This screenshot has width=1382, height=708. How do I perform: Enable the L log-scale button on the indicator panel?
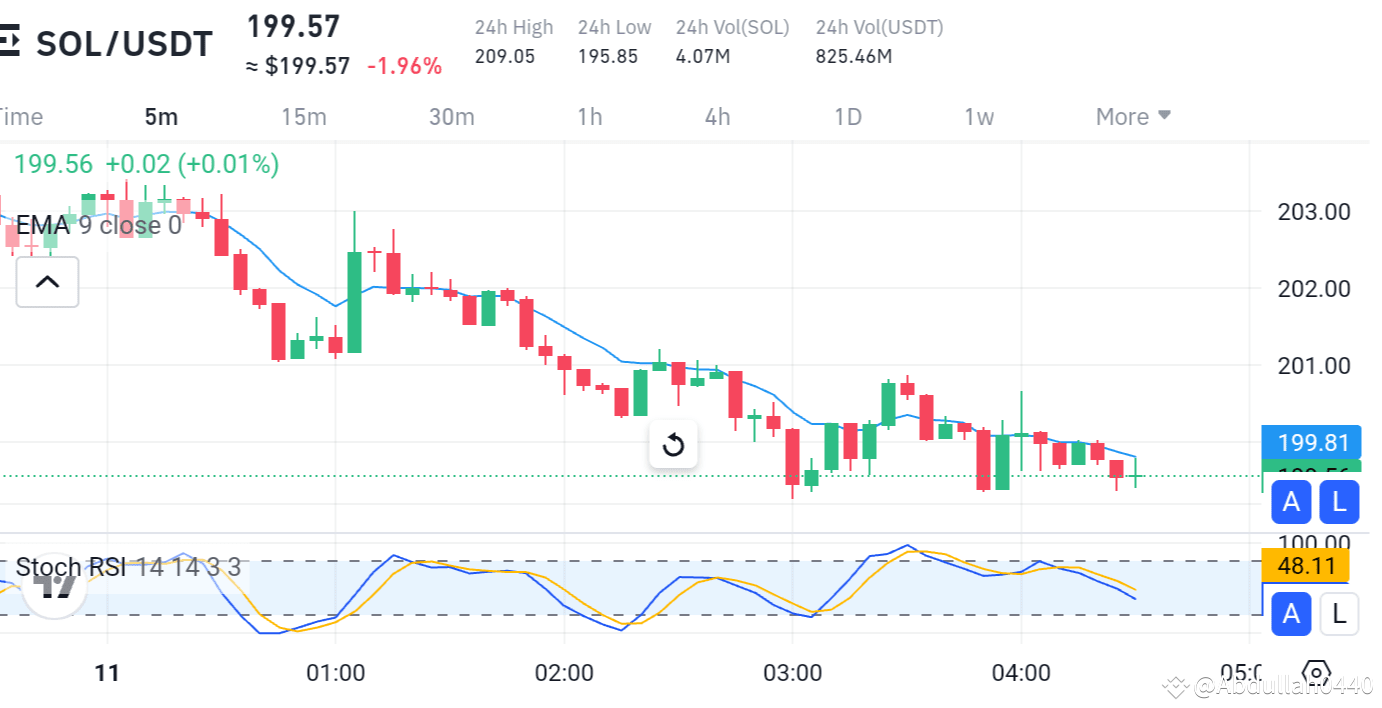(x=1339, y=613)
